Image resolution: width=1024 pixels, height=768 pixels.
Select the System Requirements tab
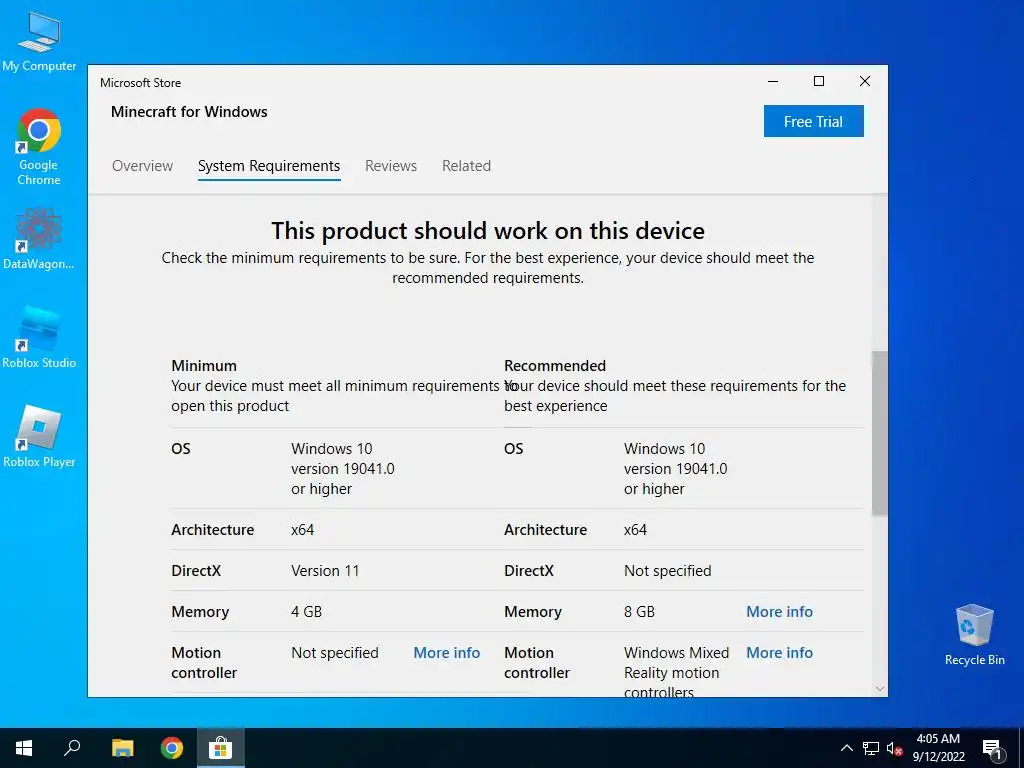coord(269,167)
